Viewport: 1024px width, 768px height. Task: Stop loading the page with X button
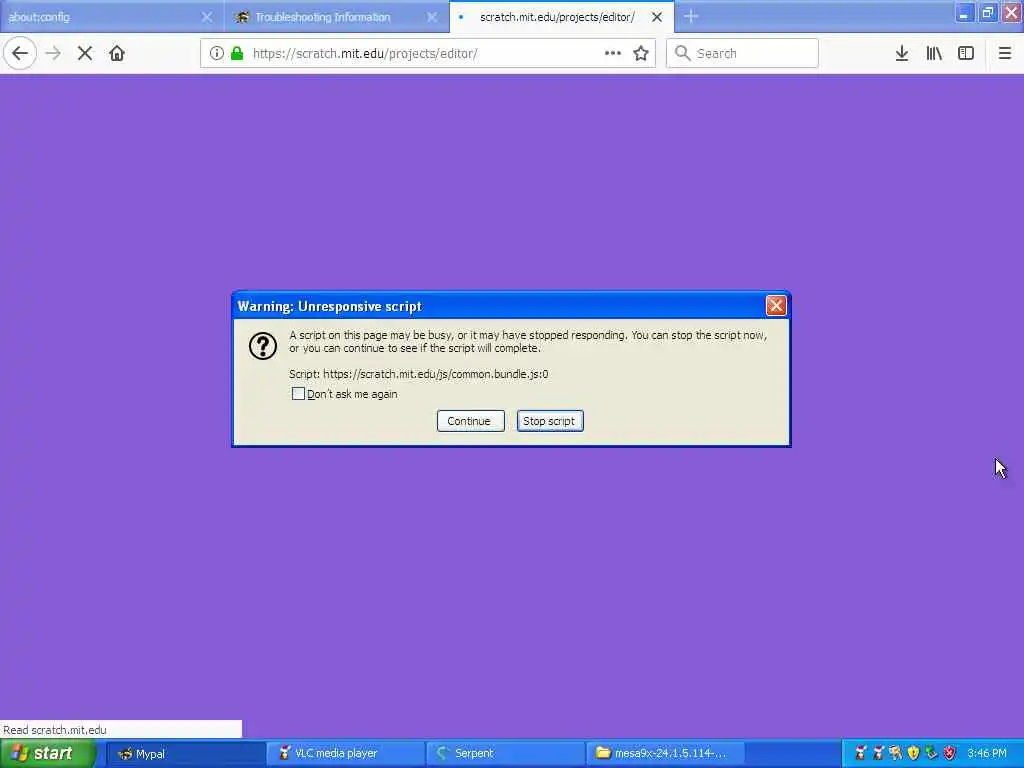85,53
